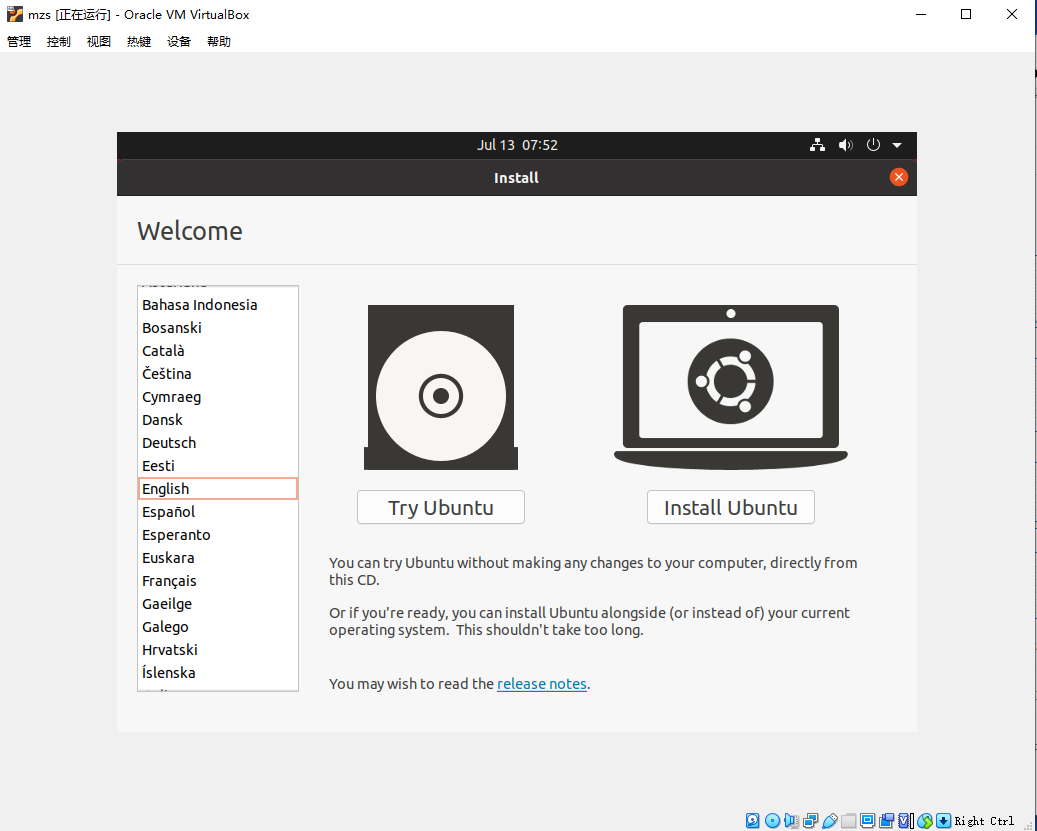Screen dimensions: 1037x831
Task: Click the Try Ubuntu button
Action: (441, 507)
